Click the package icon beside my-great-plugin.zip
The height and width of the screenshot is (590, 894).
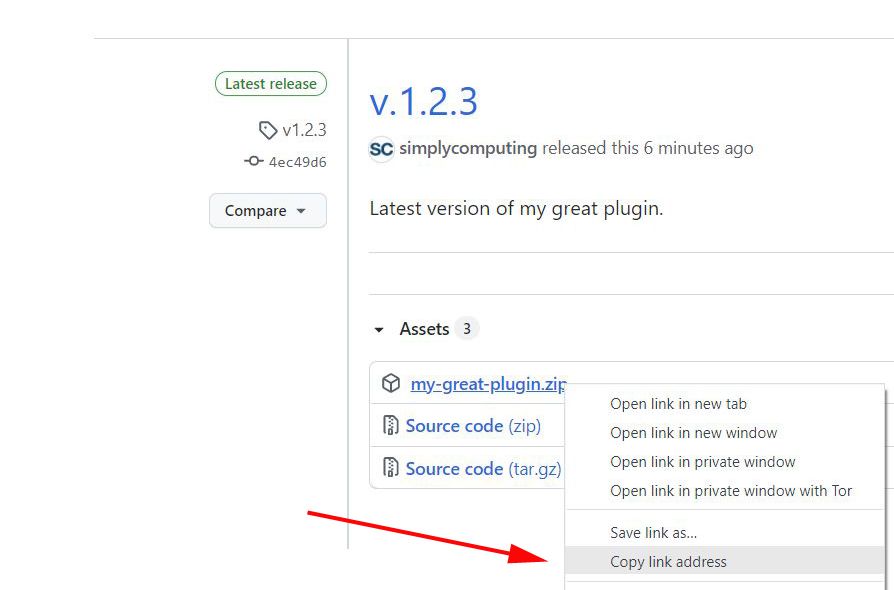pyautogui.click(x=391, y=383)
